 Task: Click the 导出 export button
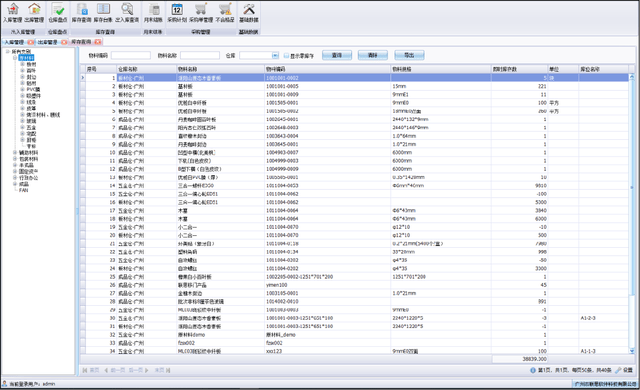tap(409, 55)
